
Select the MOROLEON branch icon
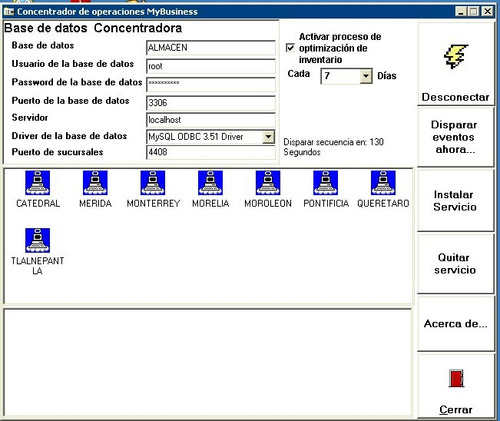tap(268, 183)
